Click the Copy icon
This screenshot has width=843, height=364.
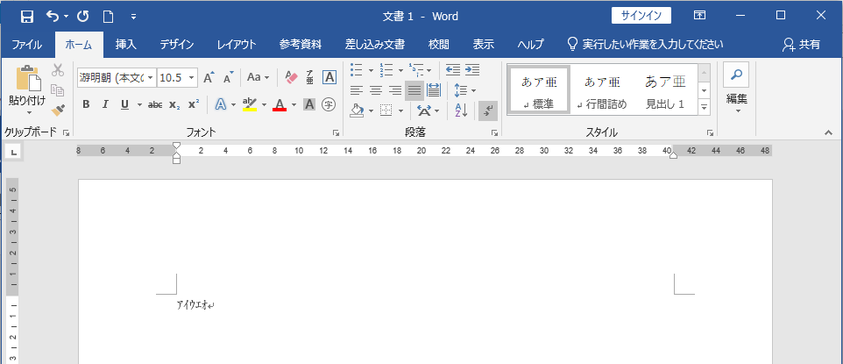58,90
